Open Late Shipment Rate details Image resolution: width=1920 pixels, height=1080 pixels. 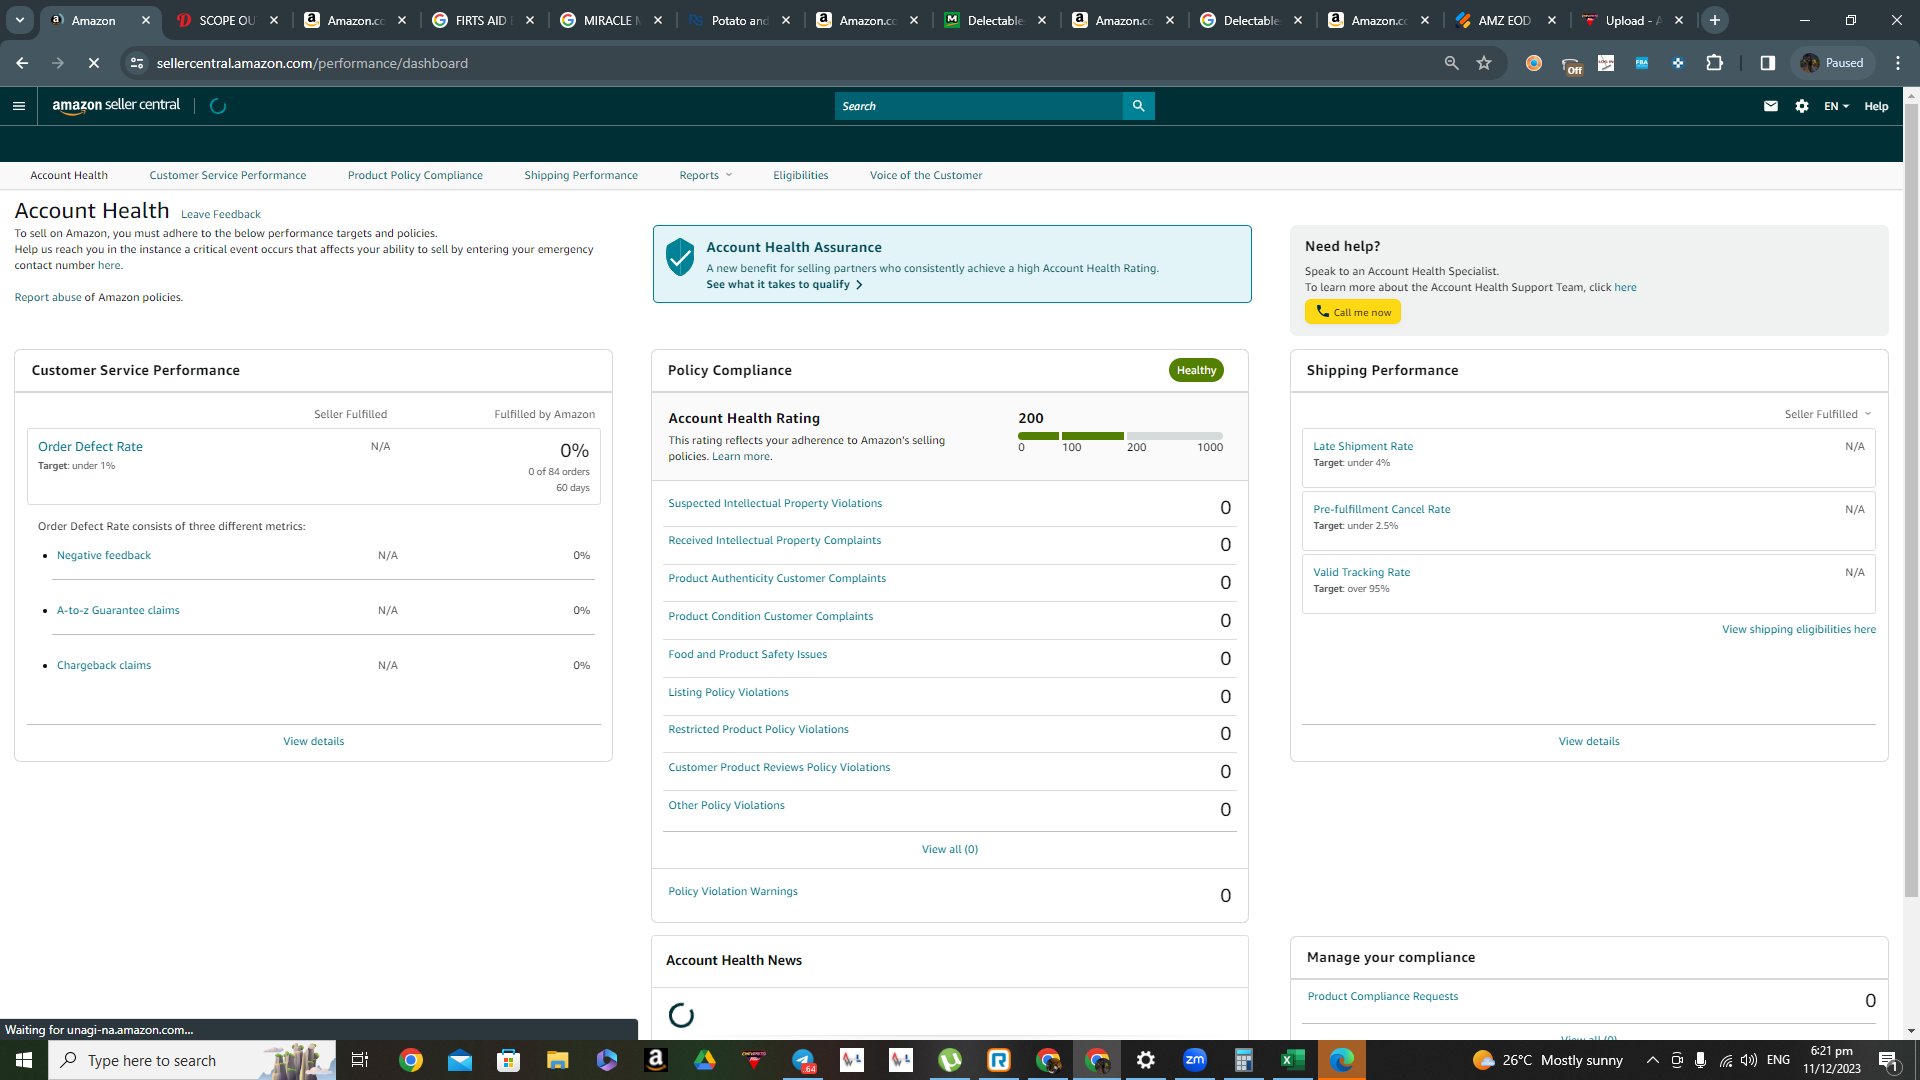click(1363, 447)
